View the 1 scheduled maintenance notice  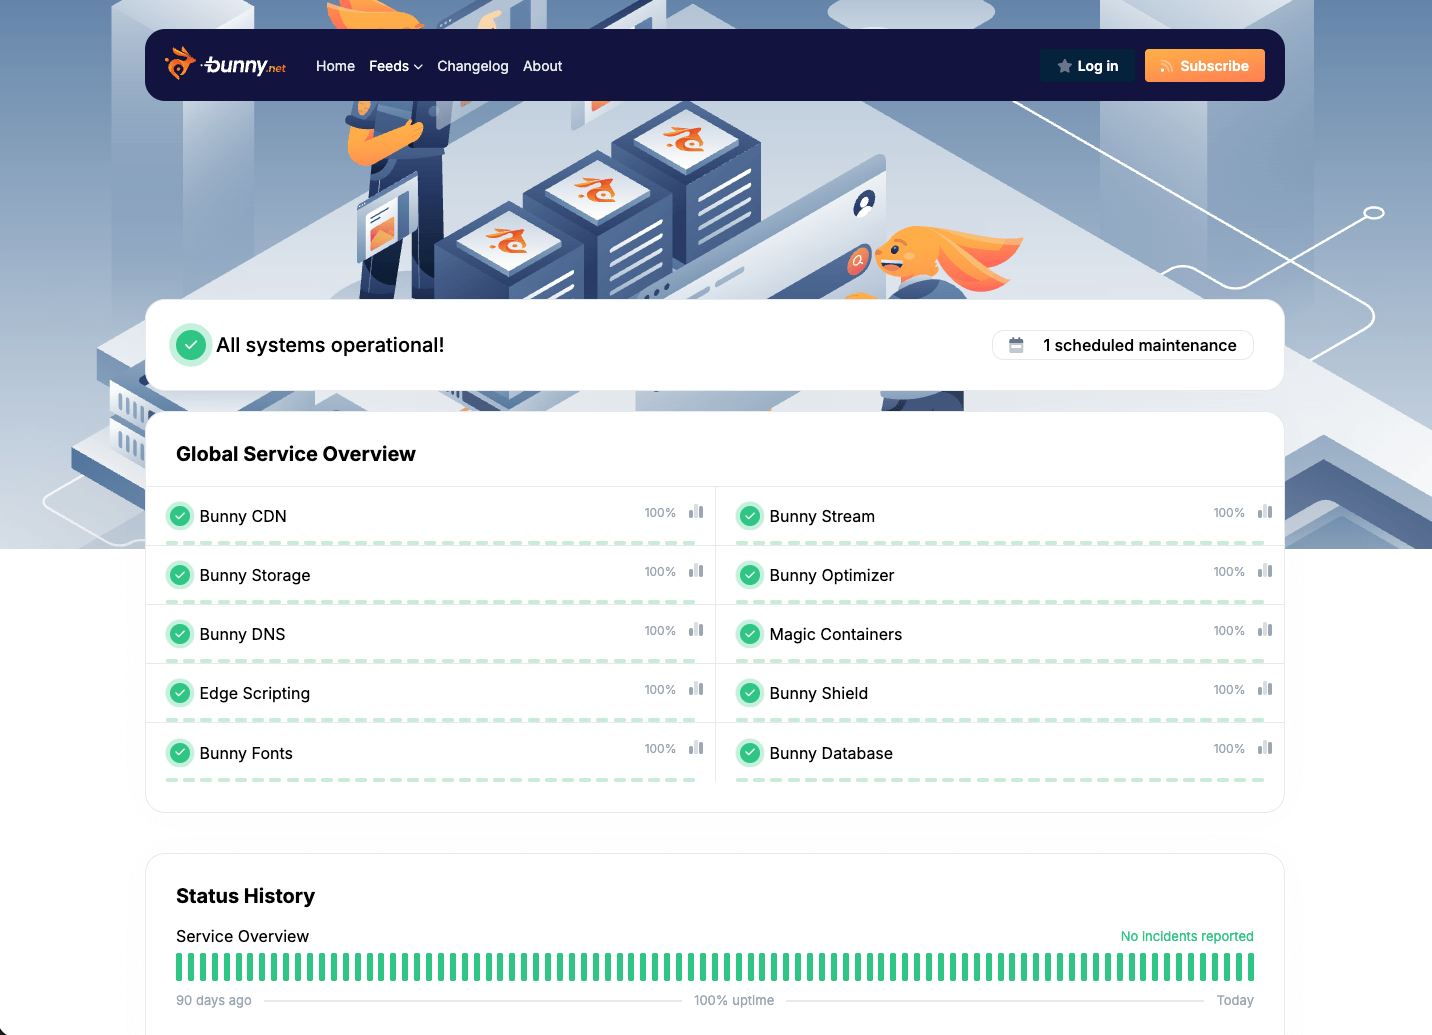click(x=1122, y=345)
